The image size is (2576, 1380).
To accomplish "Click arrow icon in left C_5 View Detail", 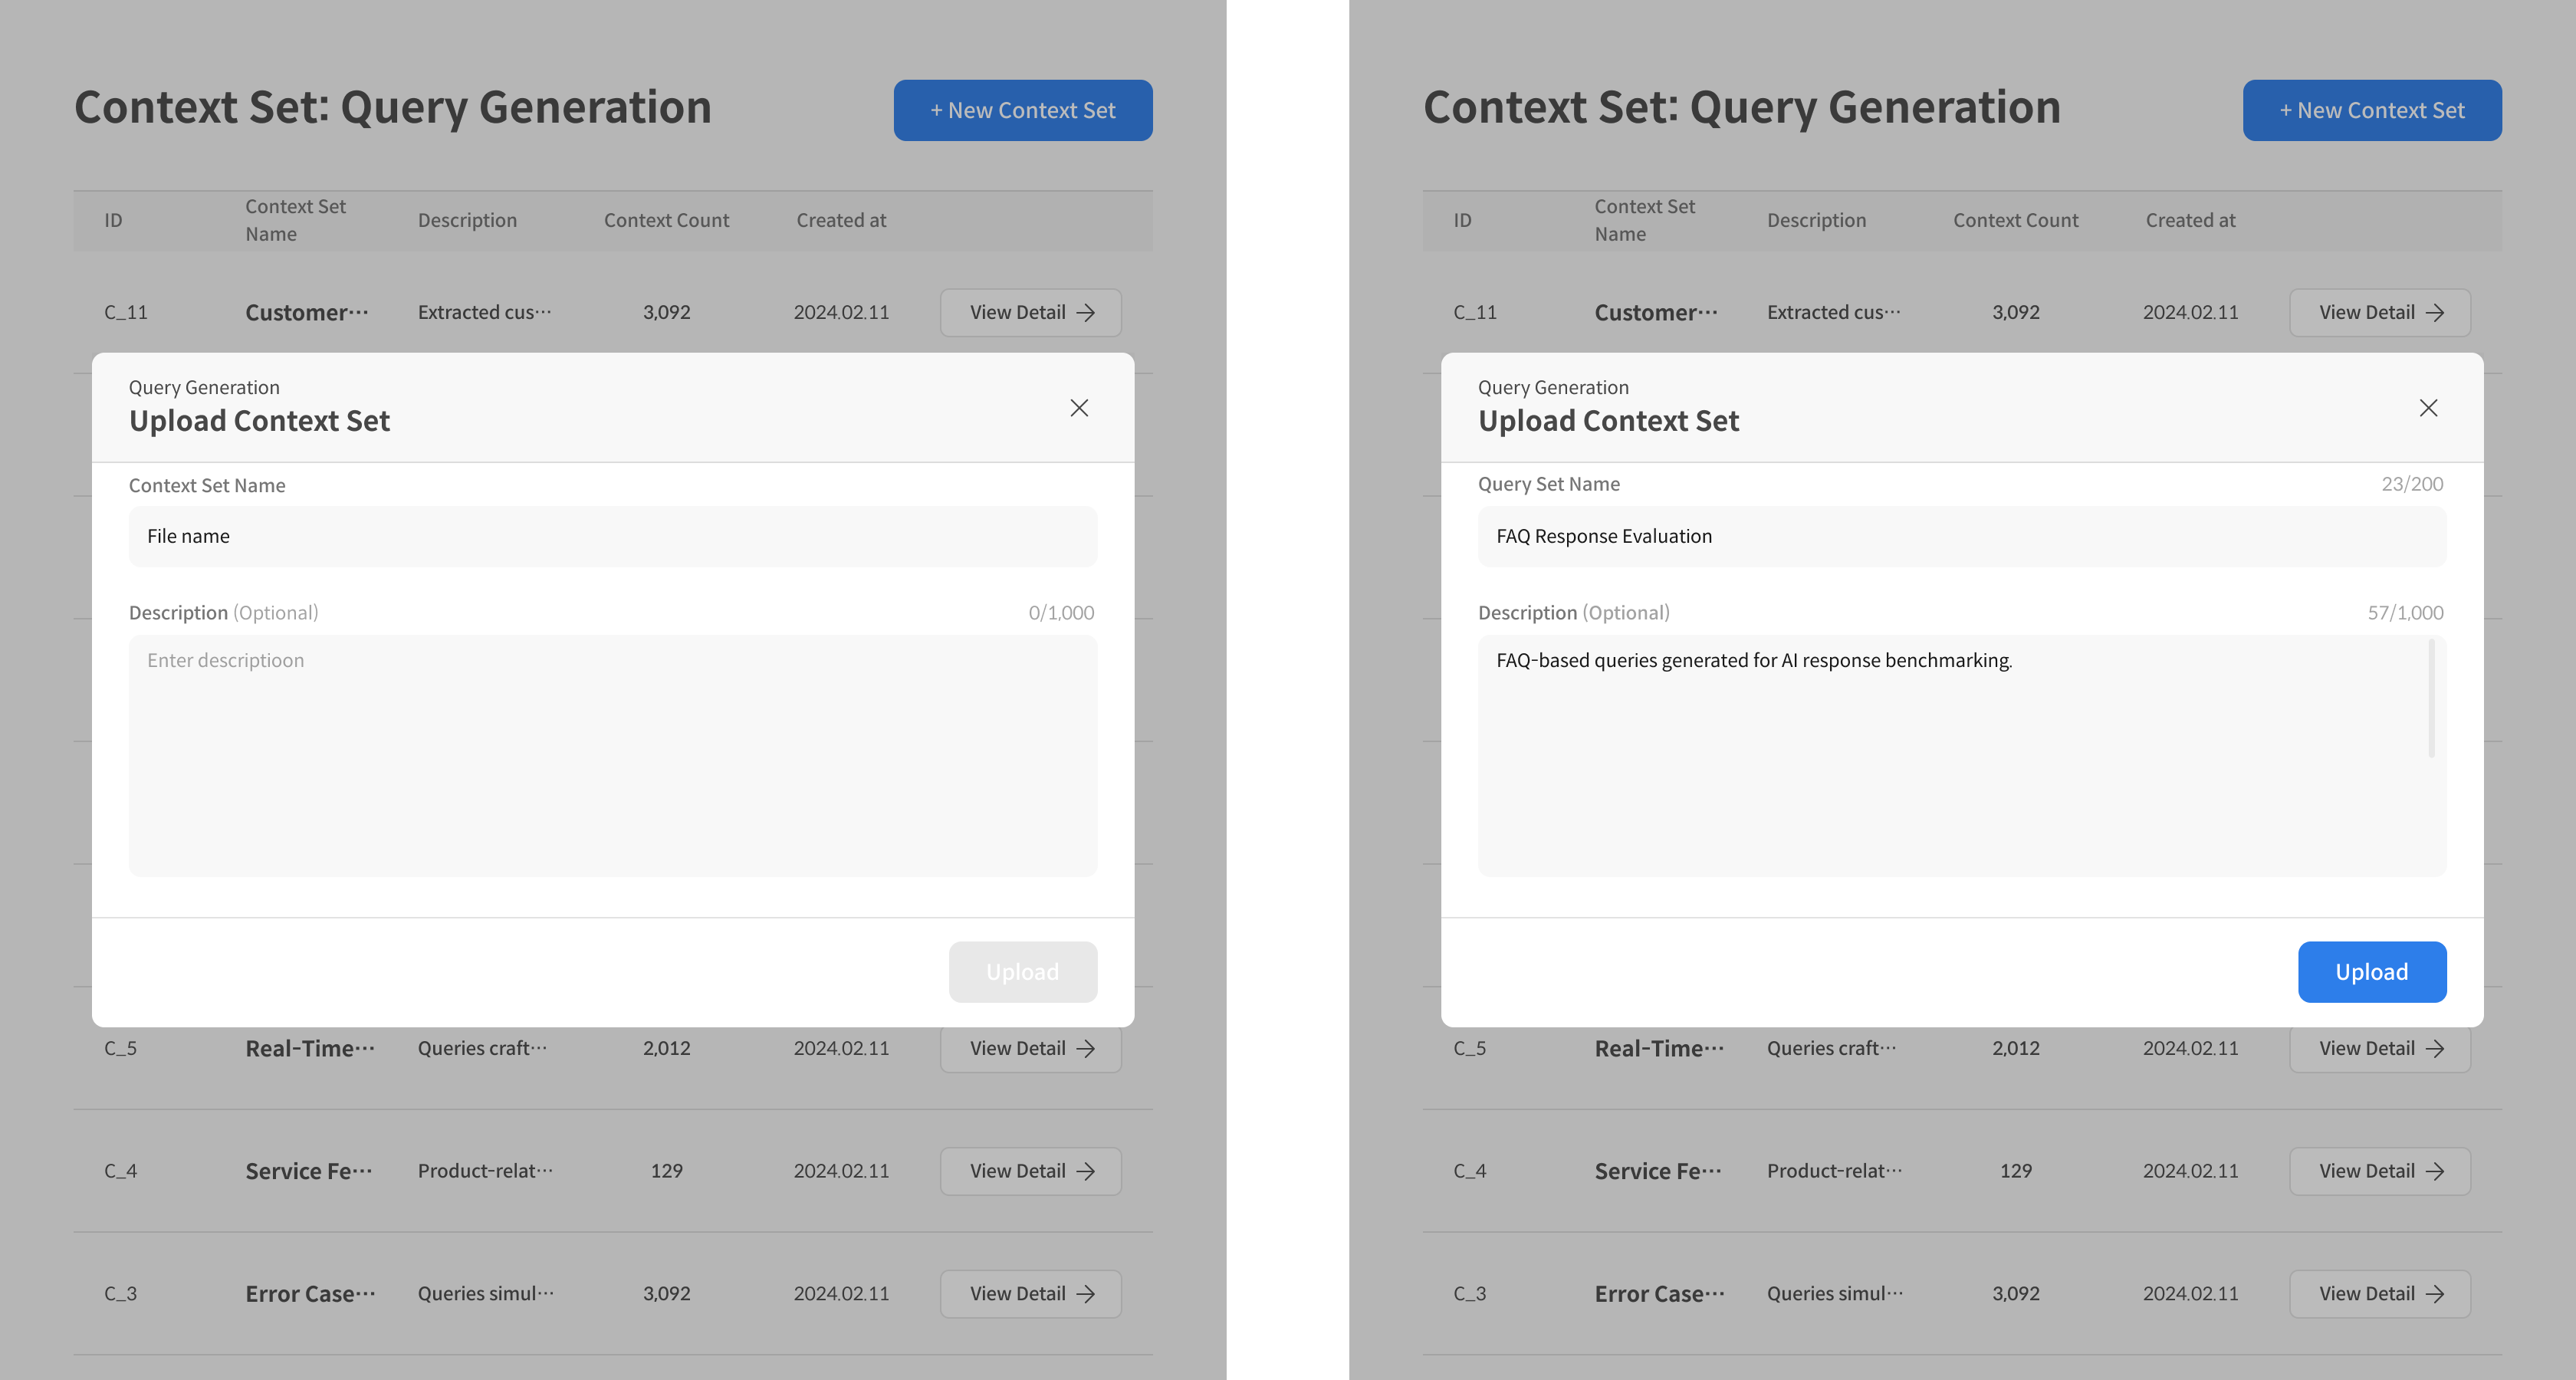I will pos(1085,1049).
